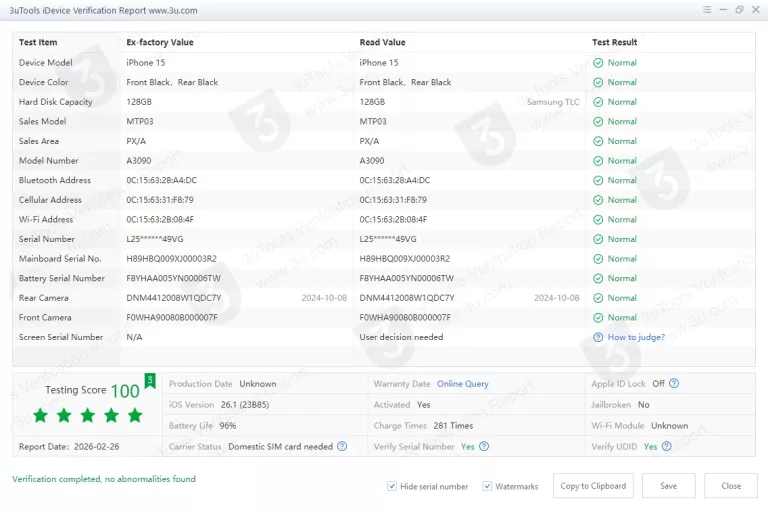Open the Online Query warranty link

(463, 383)
